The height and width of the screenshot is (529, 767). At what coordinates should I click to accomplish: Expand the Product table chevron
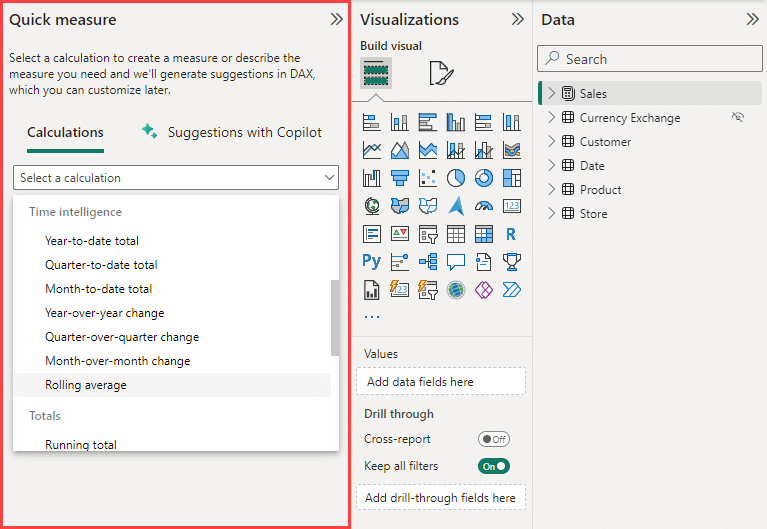(x=552, y=189)
